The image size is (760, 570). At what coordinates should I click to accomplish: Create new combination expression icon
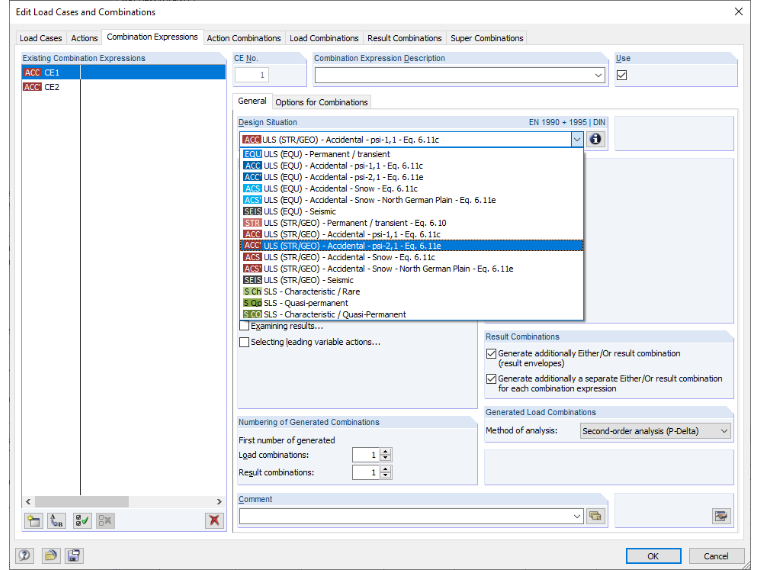pyautogui.click(x=33, y=521)
